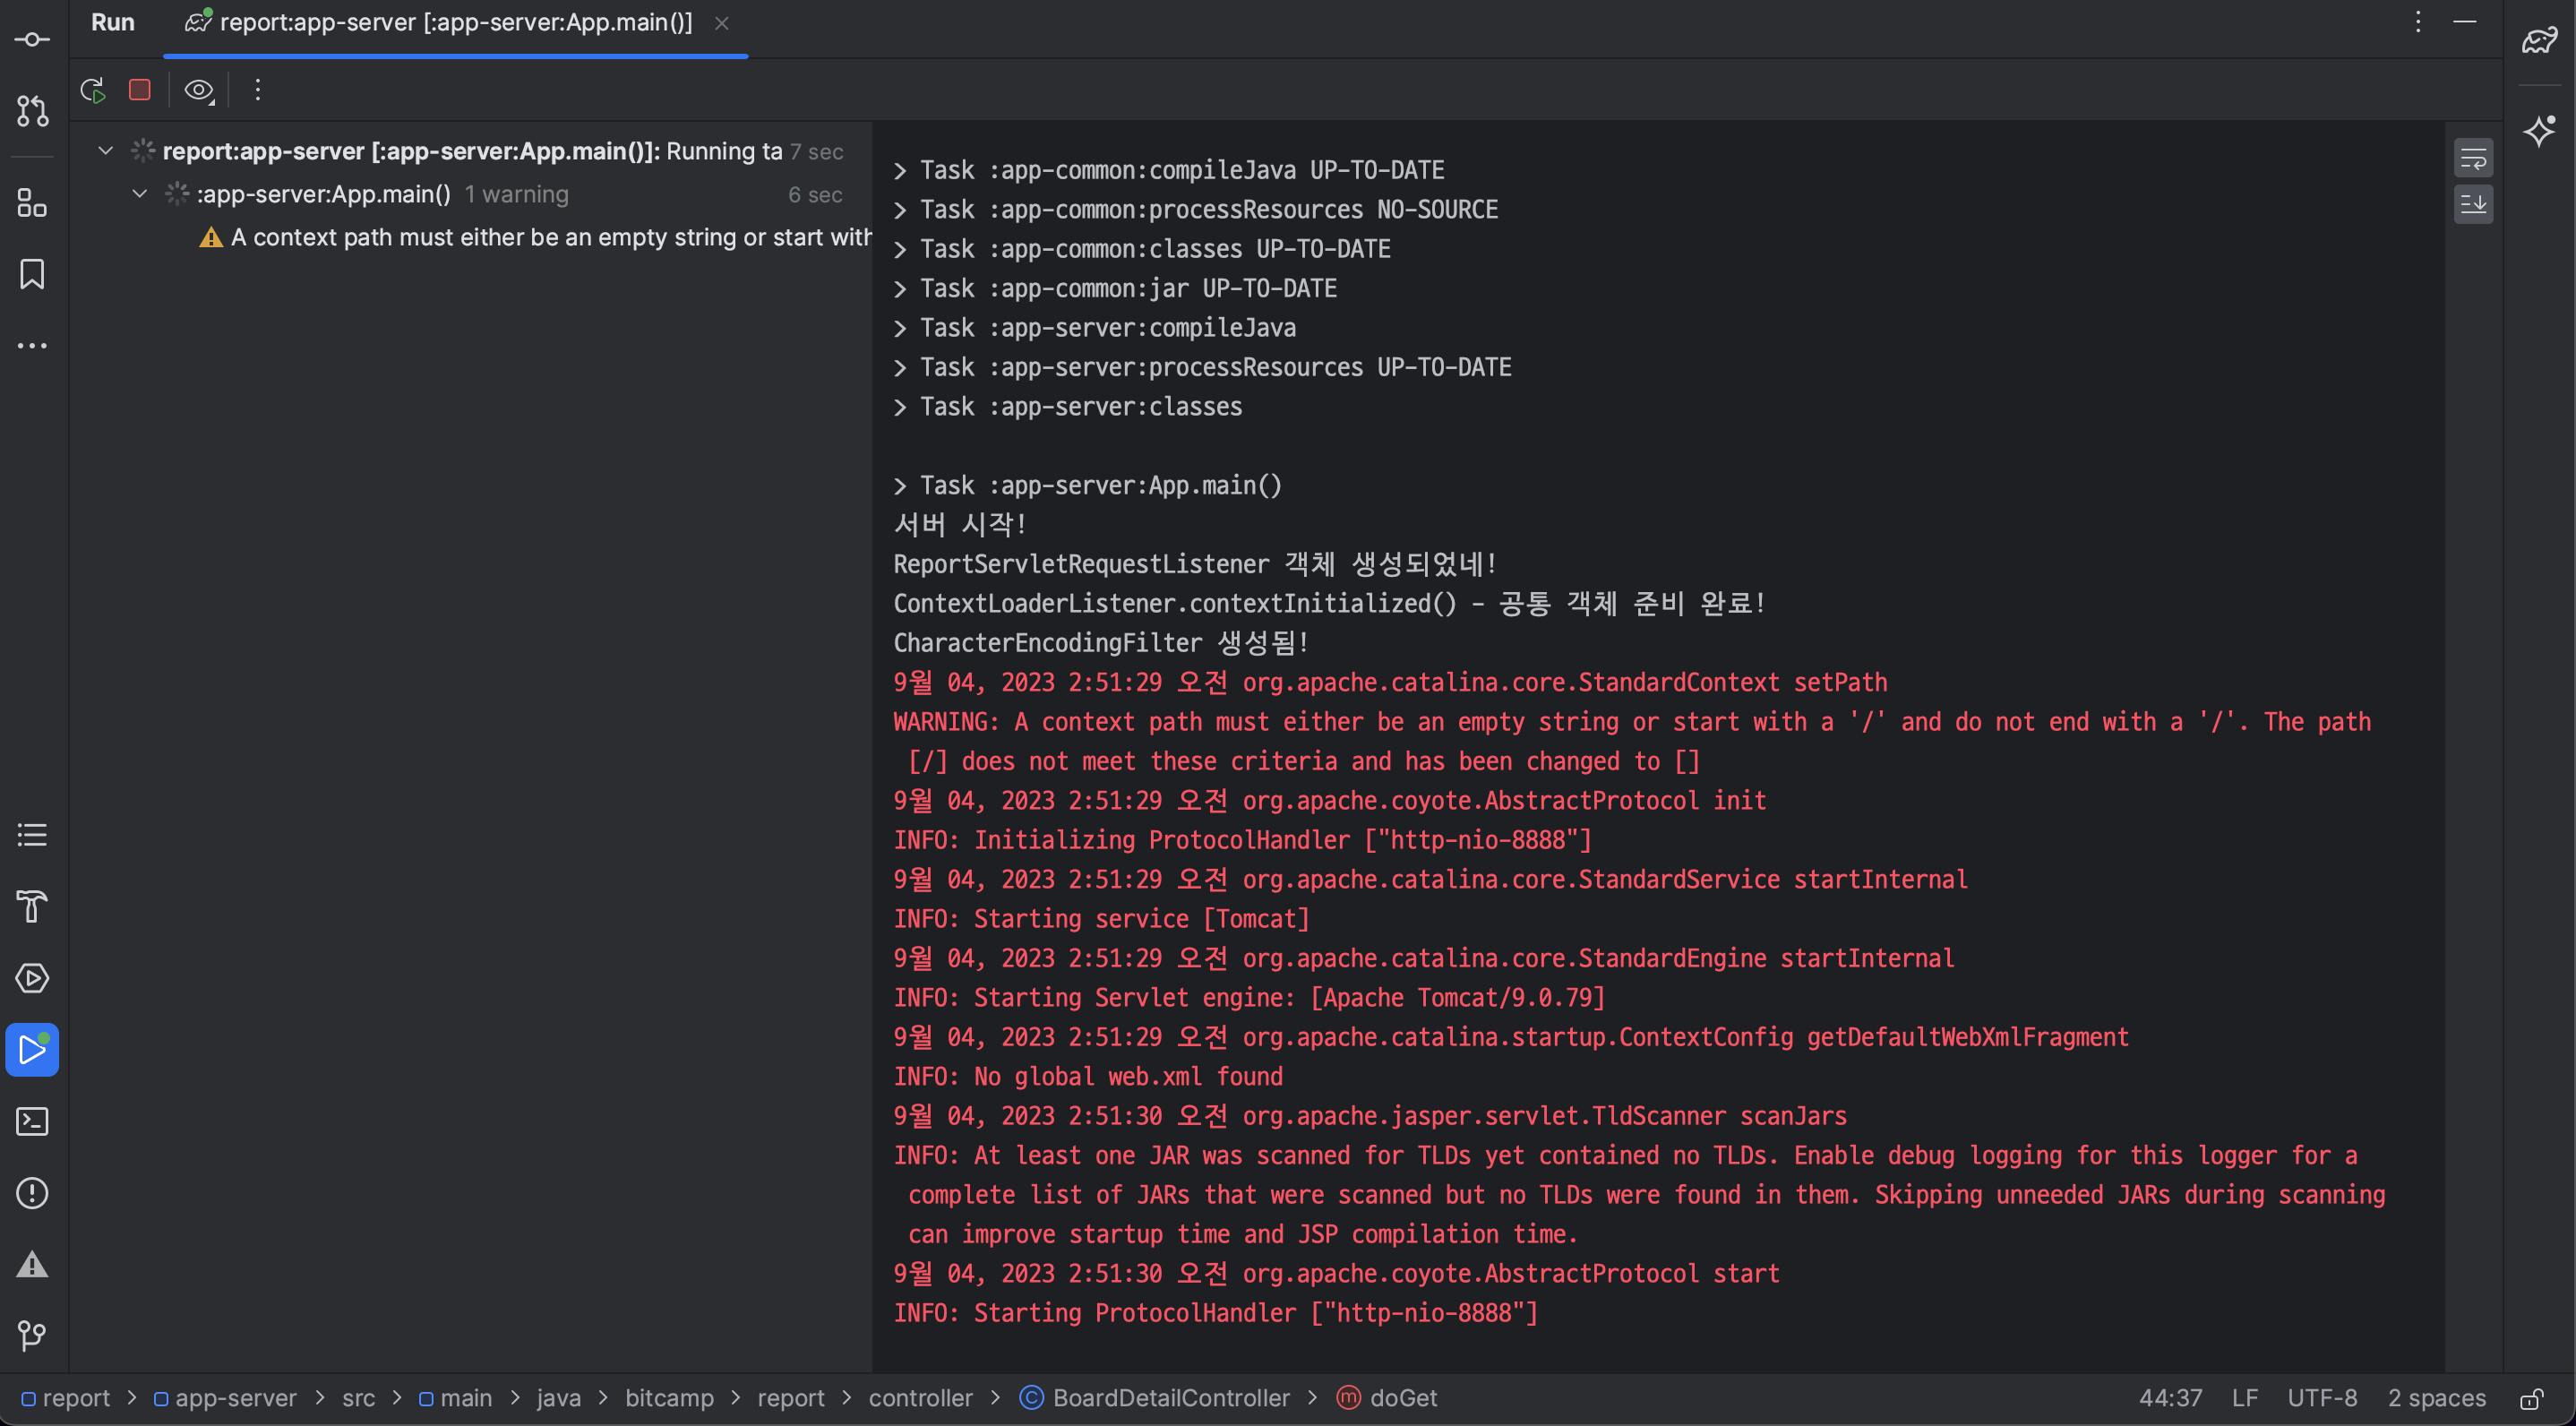Click BoardDetailController in the breadcrumb bar
Image resolution: width=2576 pixels, height=1426 pixels.
[1170, 1398]
